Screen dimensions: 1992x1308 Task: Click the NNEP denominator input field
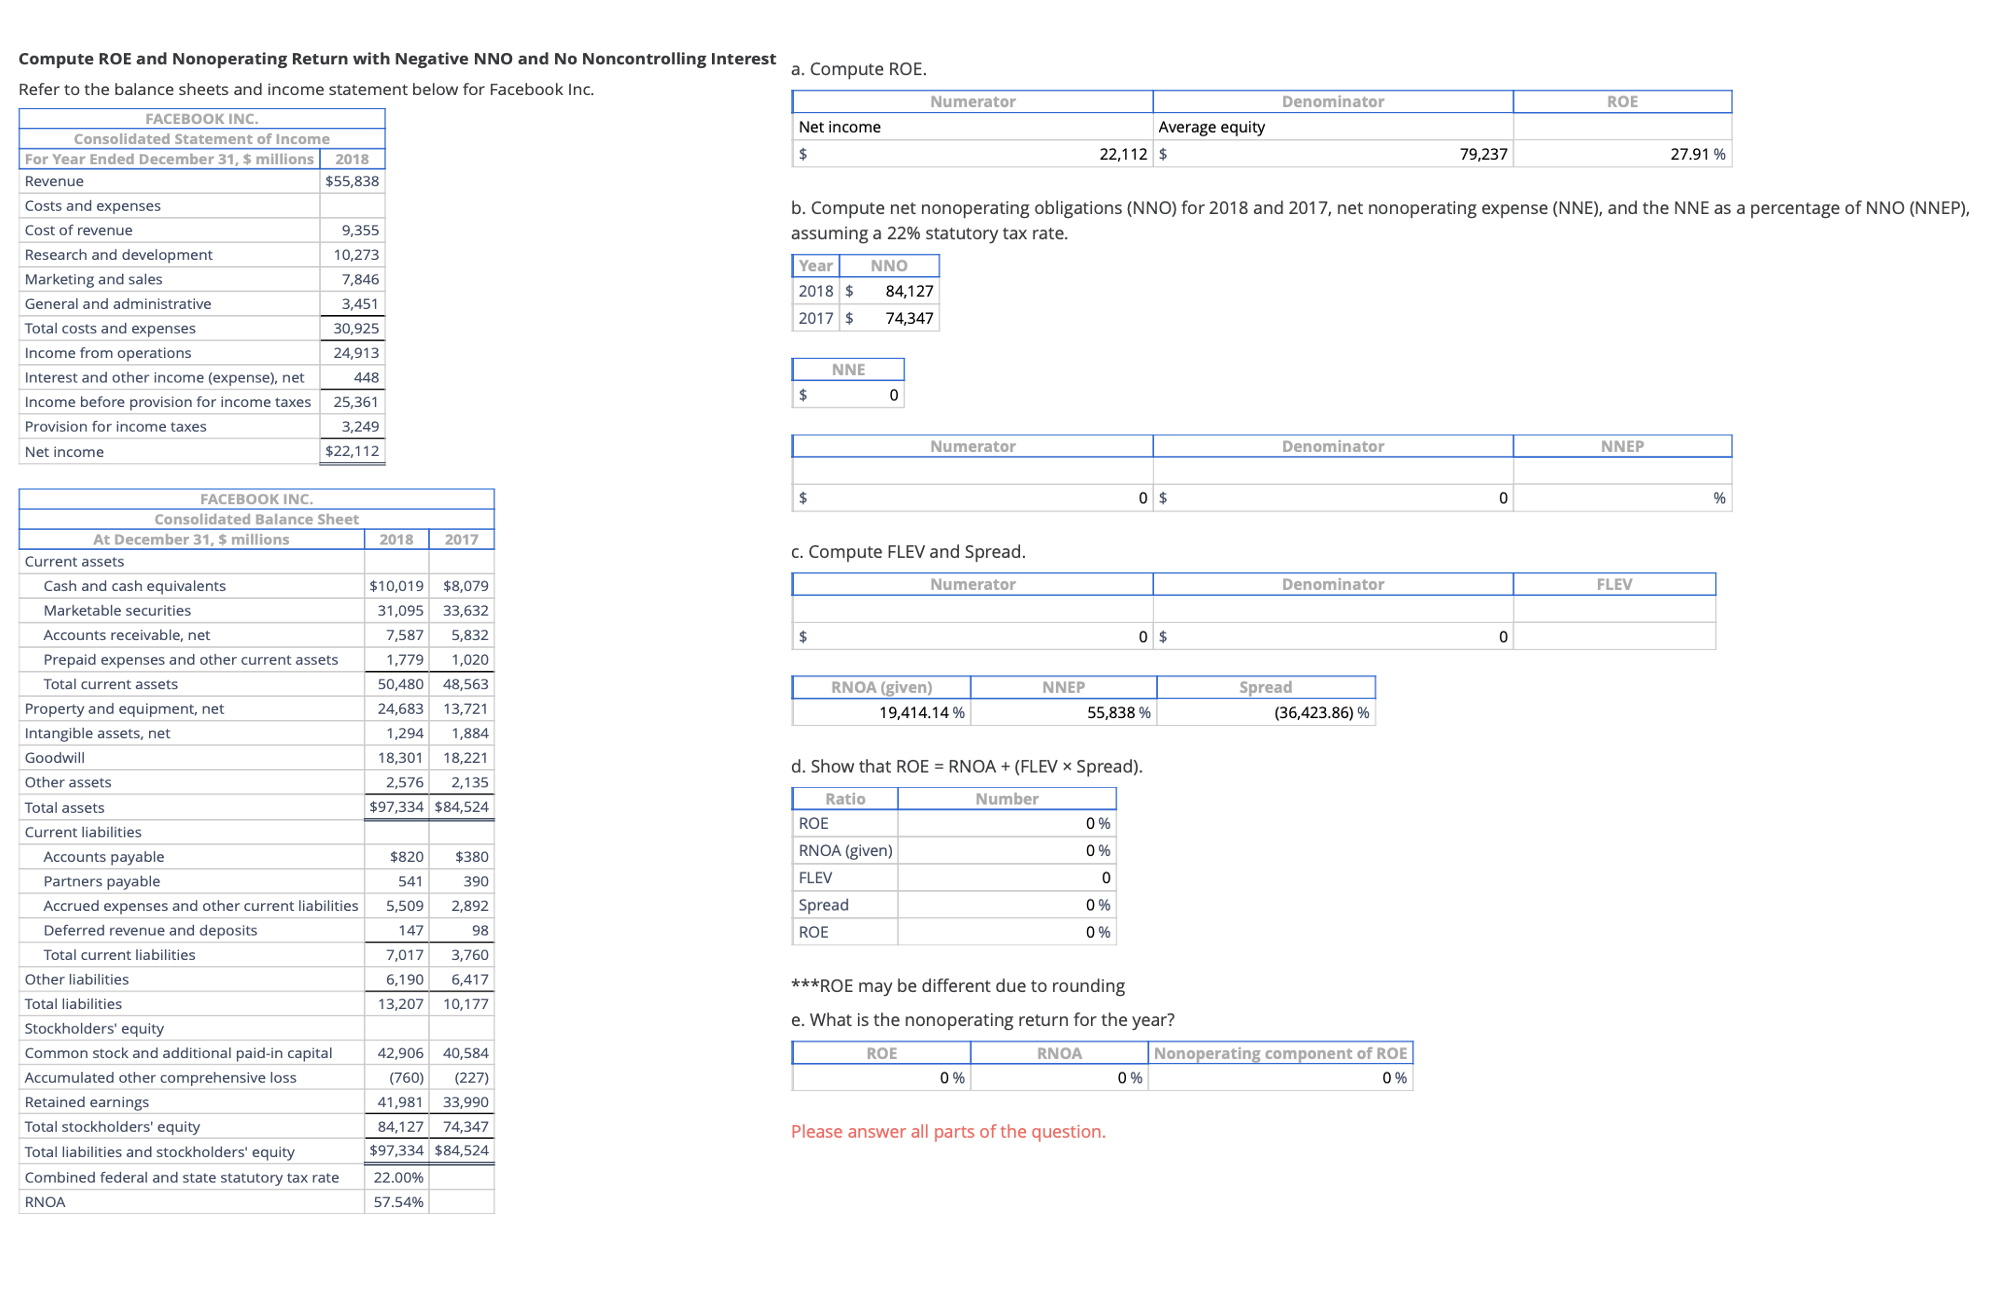1332,495
